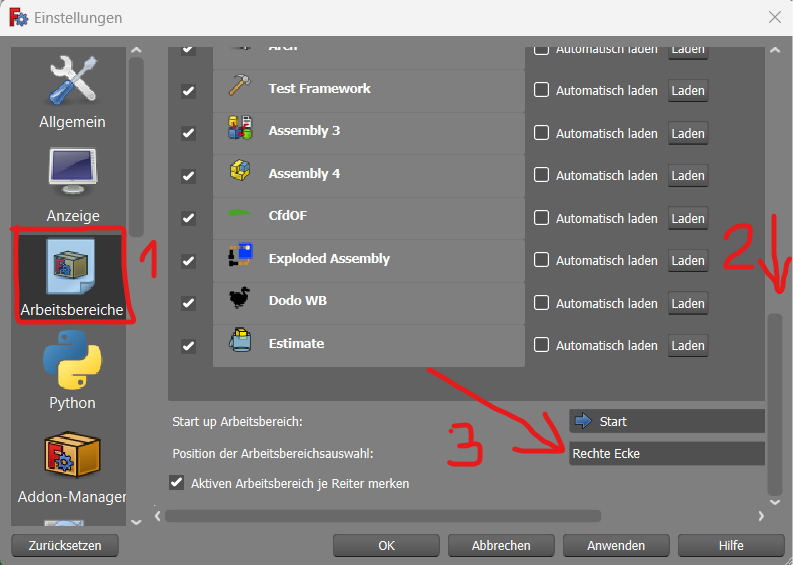Select the Arbeitsbereiche workbench section

[71, 278]
